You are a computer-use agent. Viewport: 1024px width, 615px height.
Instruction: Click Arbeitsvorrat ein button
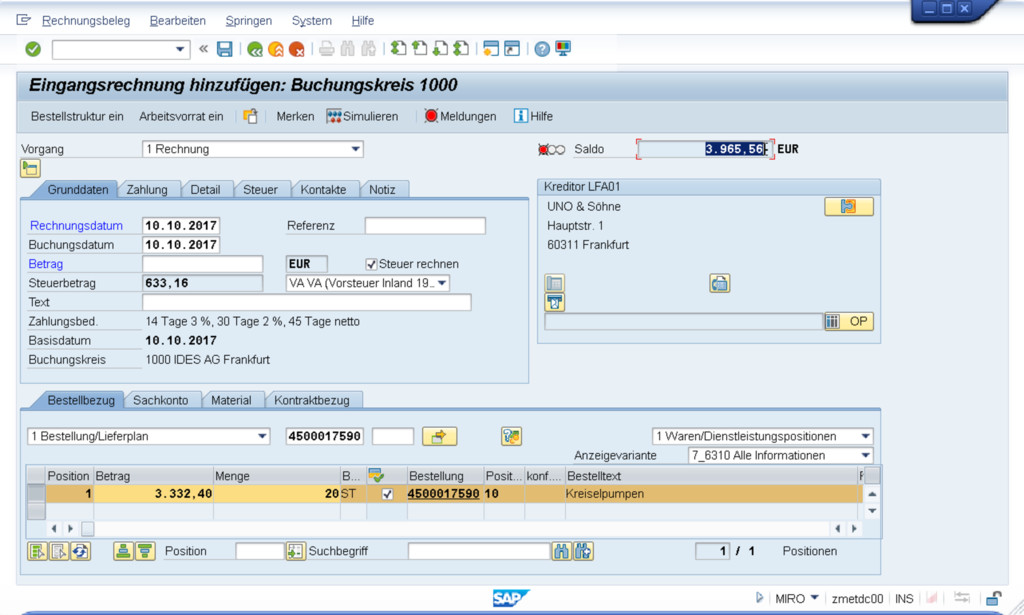pyautogui.click(x=181, y=116)
